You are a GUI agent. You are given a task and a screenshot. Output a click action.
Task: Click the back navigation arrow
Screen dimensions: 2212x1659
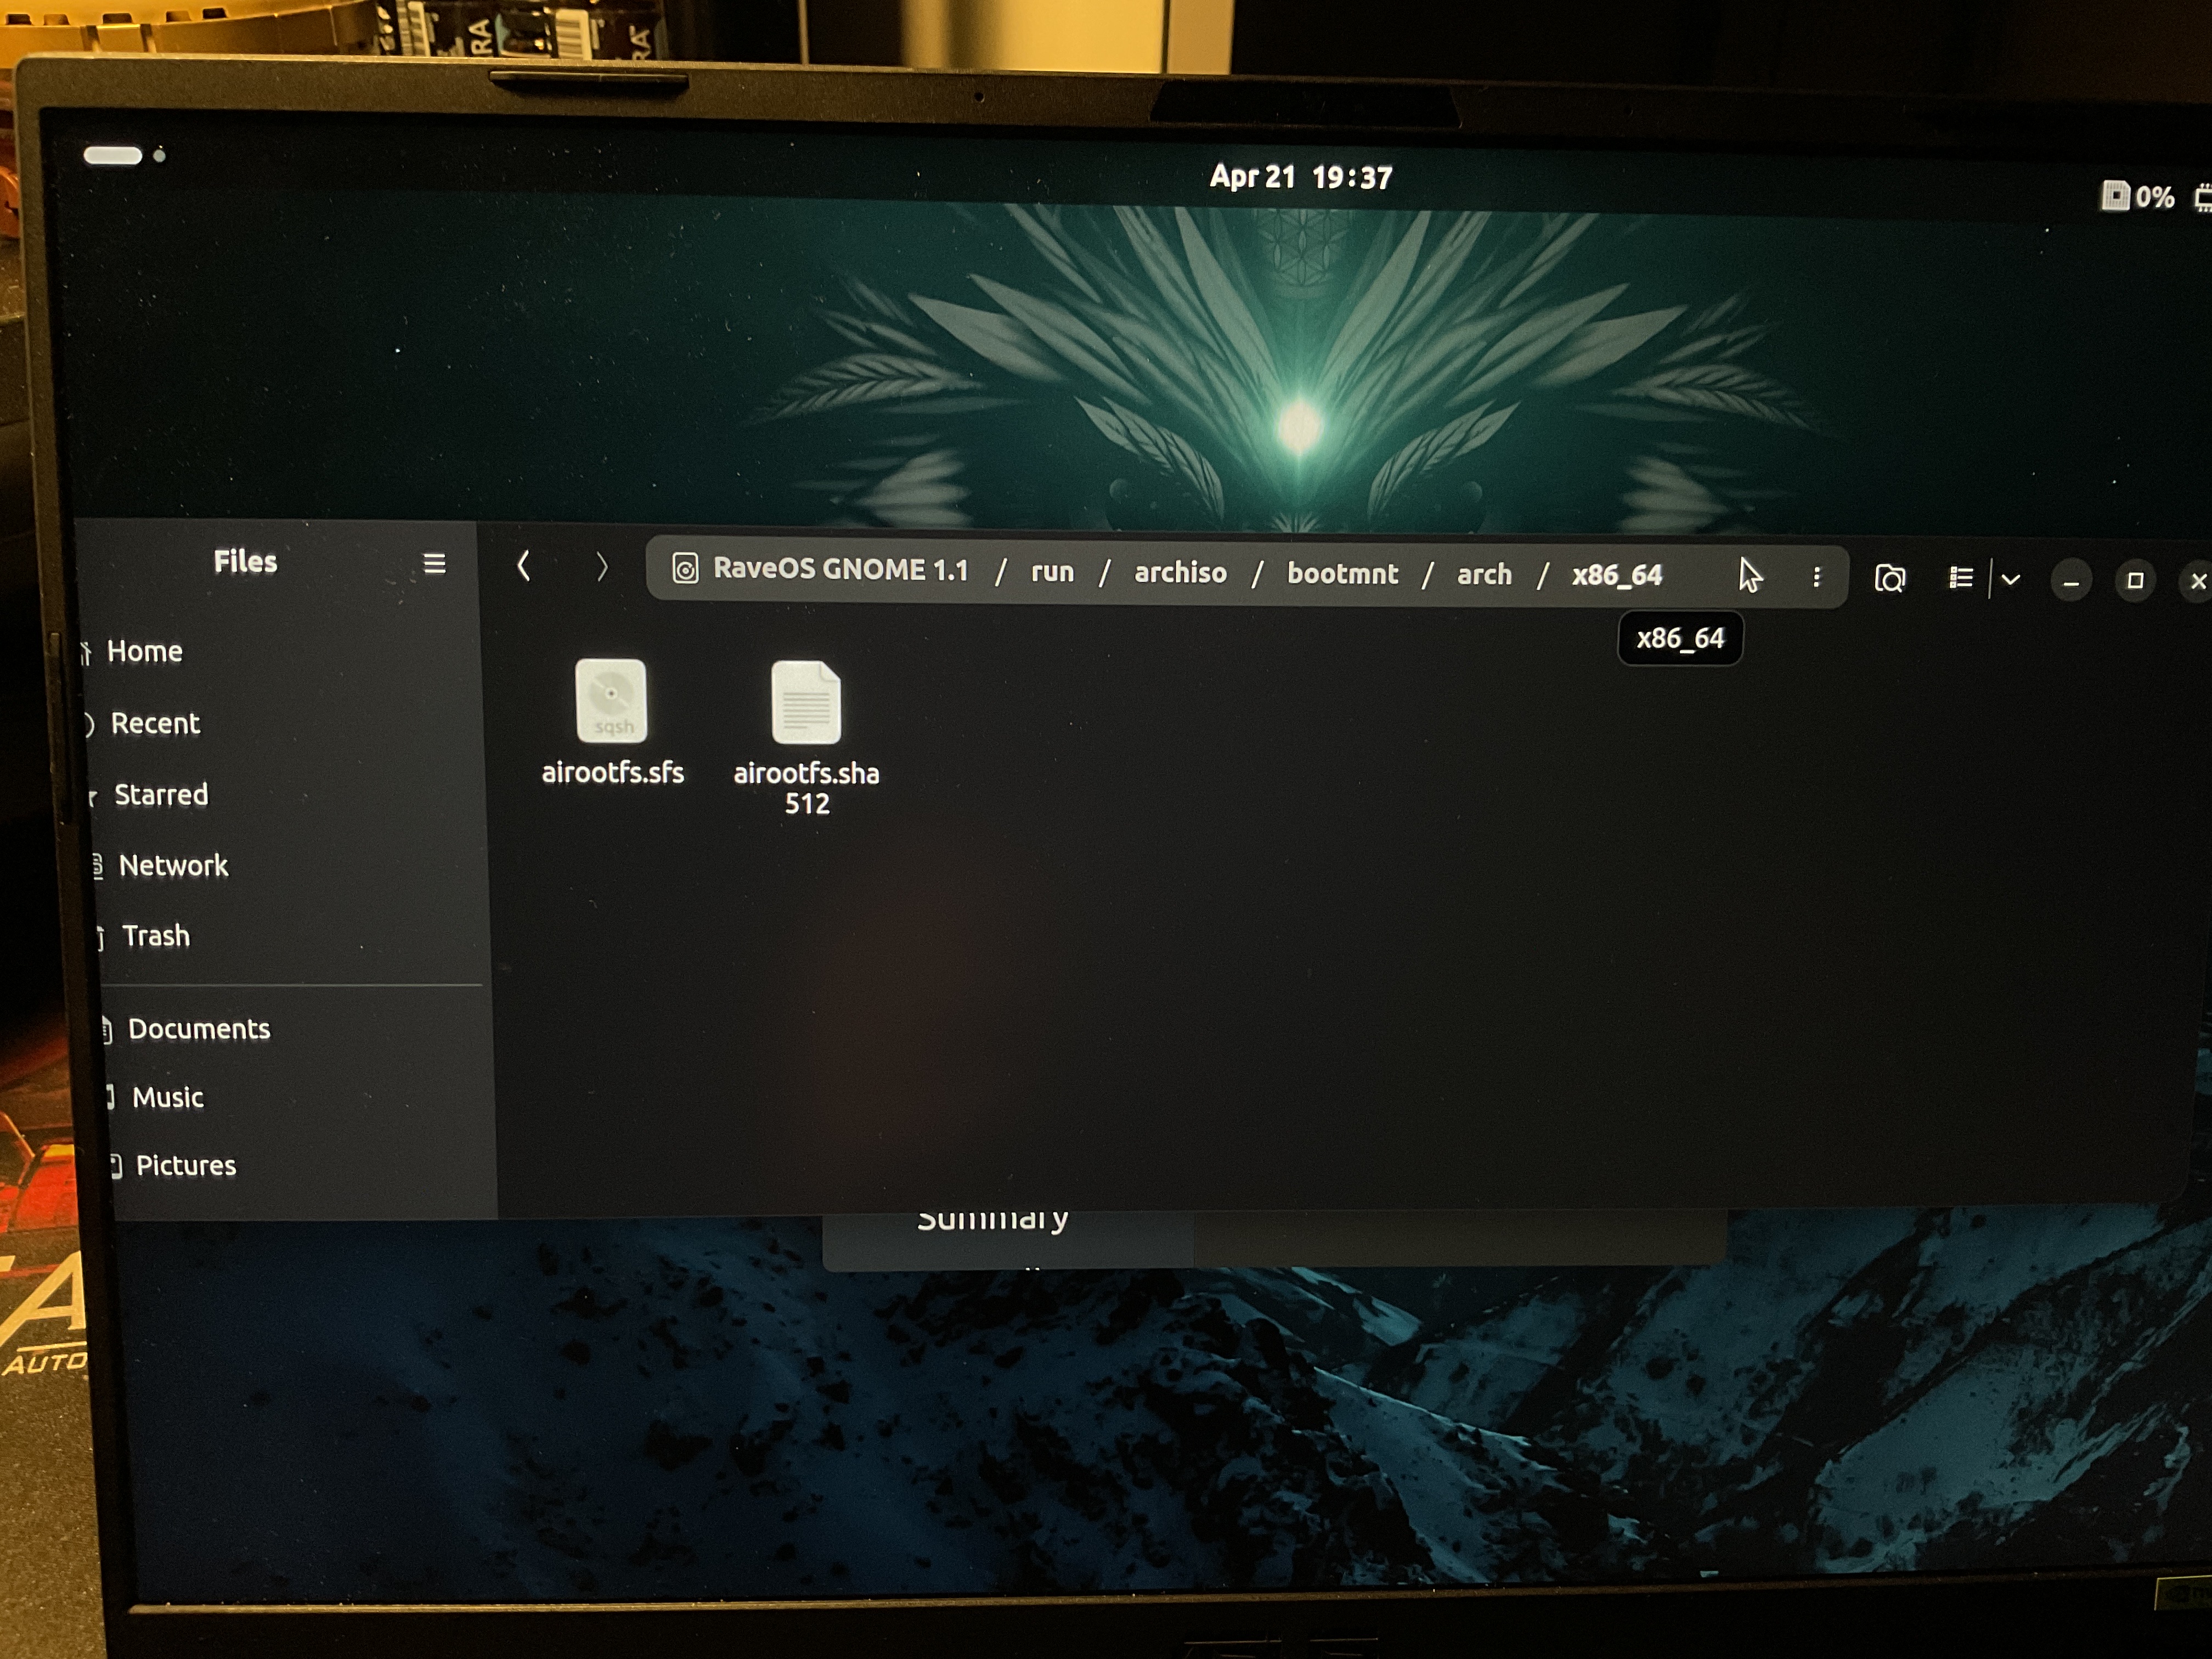click(x=523, y=567)
